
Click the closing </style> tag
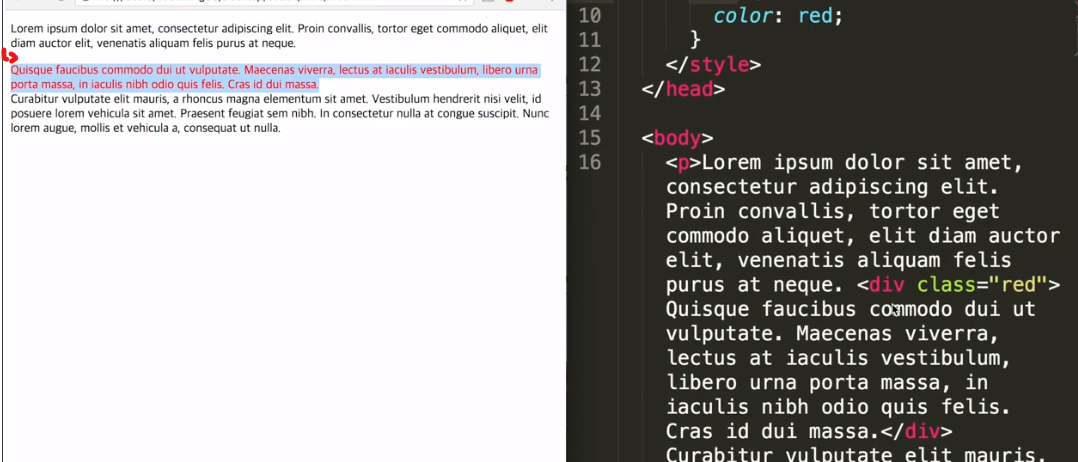pyautogui.click(x=714, y=65)
